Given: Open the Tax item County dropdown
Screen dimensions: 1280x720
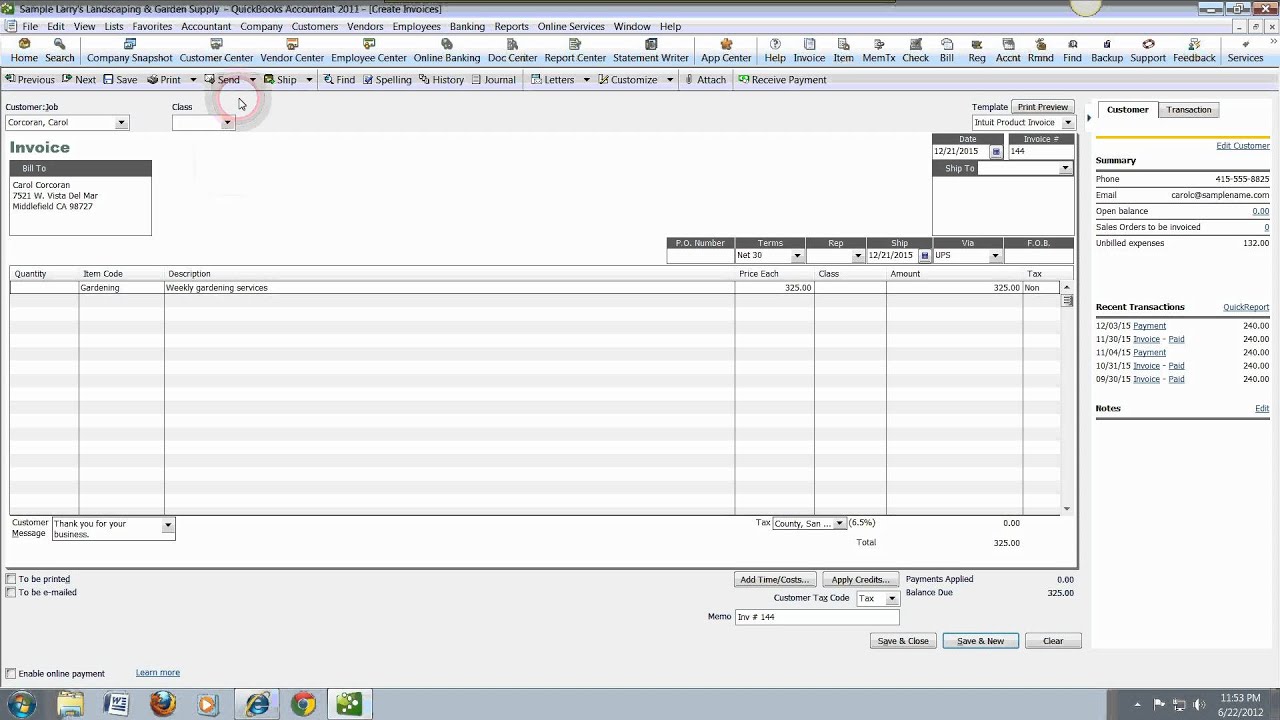Looking at the screenshot, I should (x=839, y=523).
